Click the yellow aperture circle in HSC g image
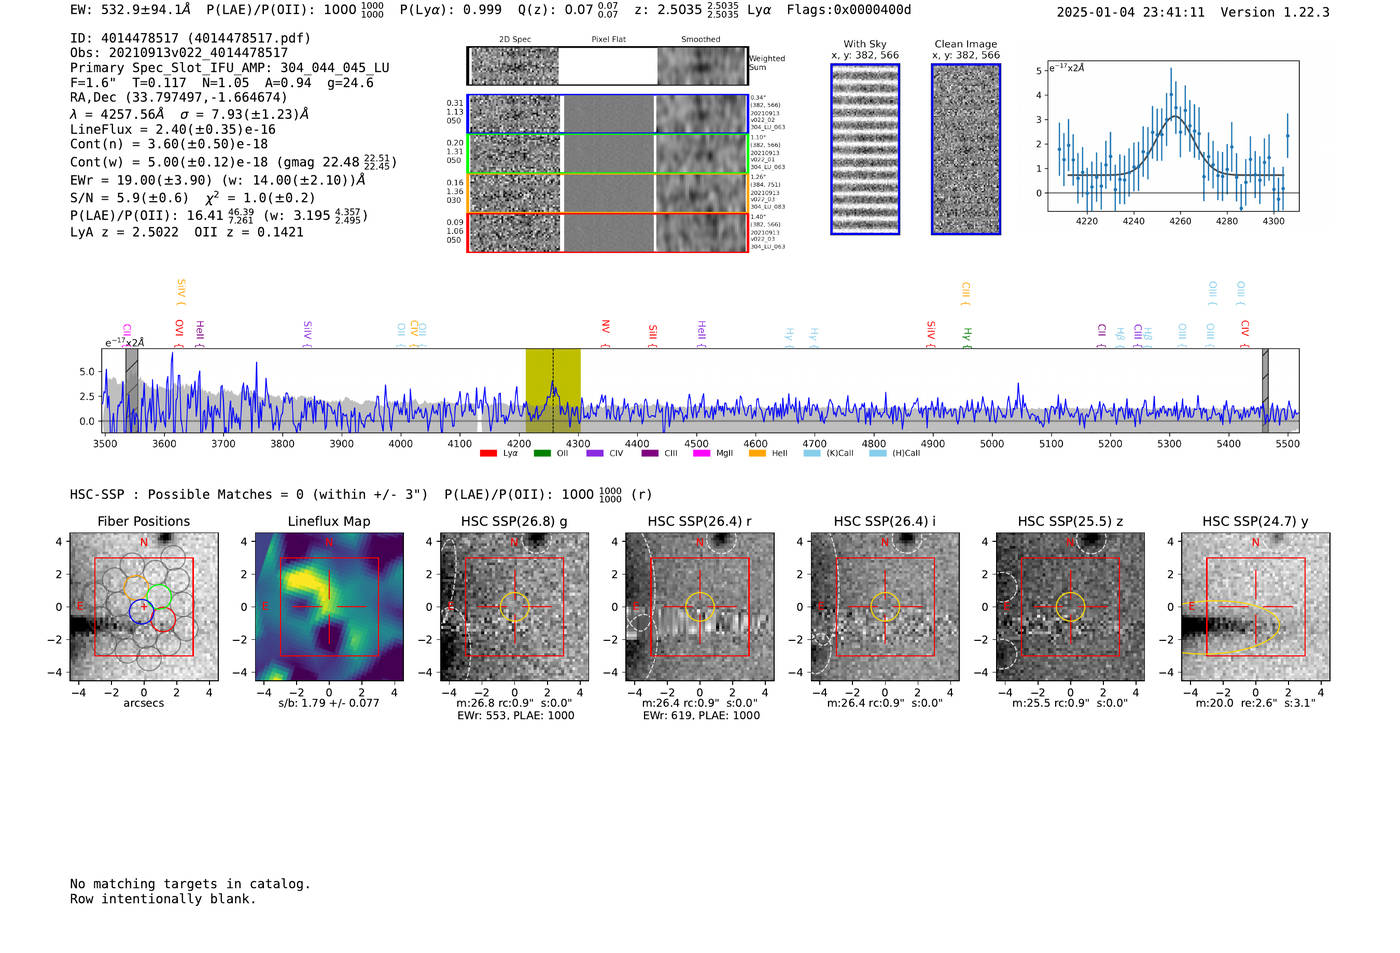Image resolution: width=1400 pixels, height=953 pixels. pyautogui.click(x=514, y=606)
